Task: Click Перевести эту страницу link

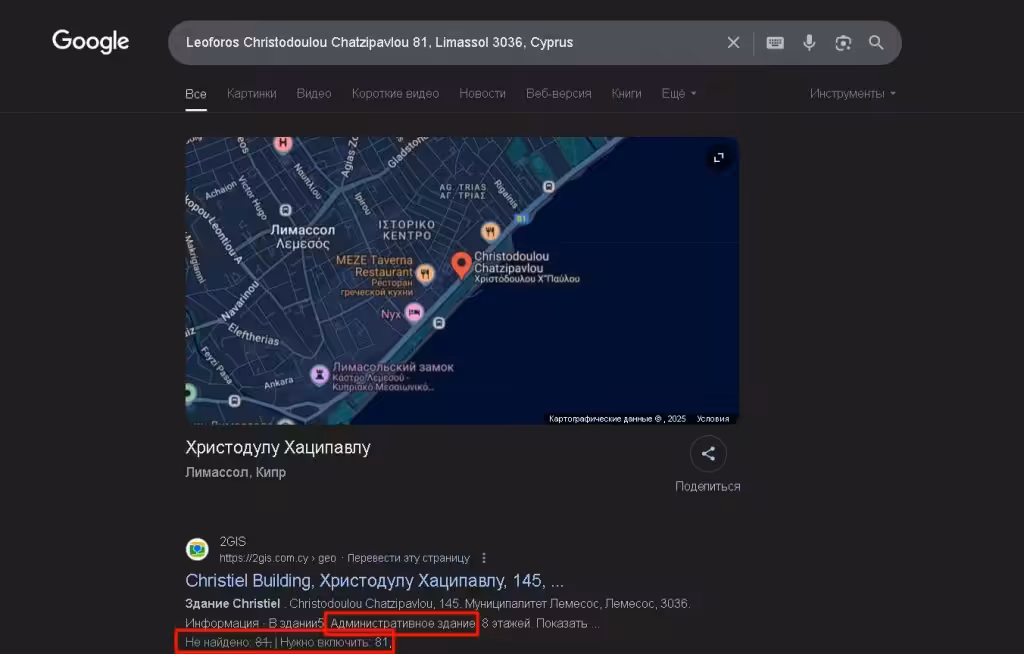Action: click(x=408, y=558)
